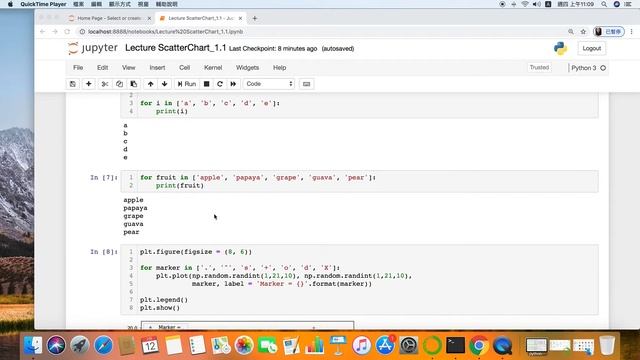Click zoom magnifier in address bar

pos(571,31)
